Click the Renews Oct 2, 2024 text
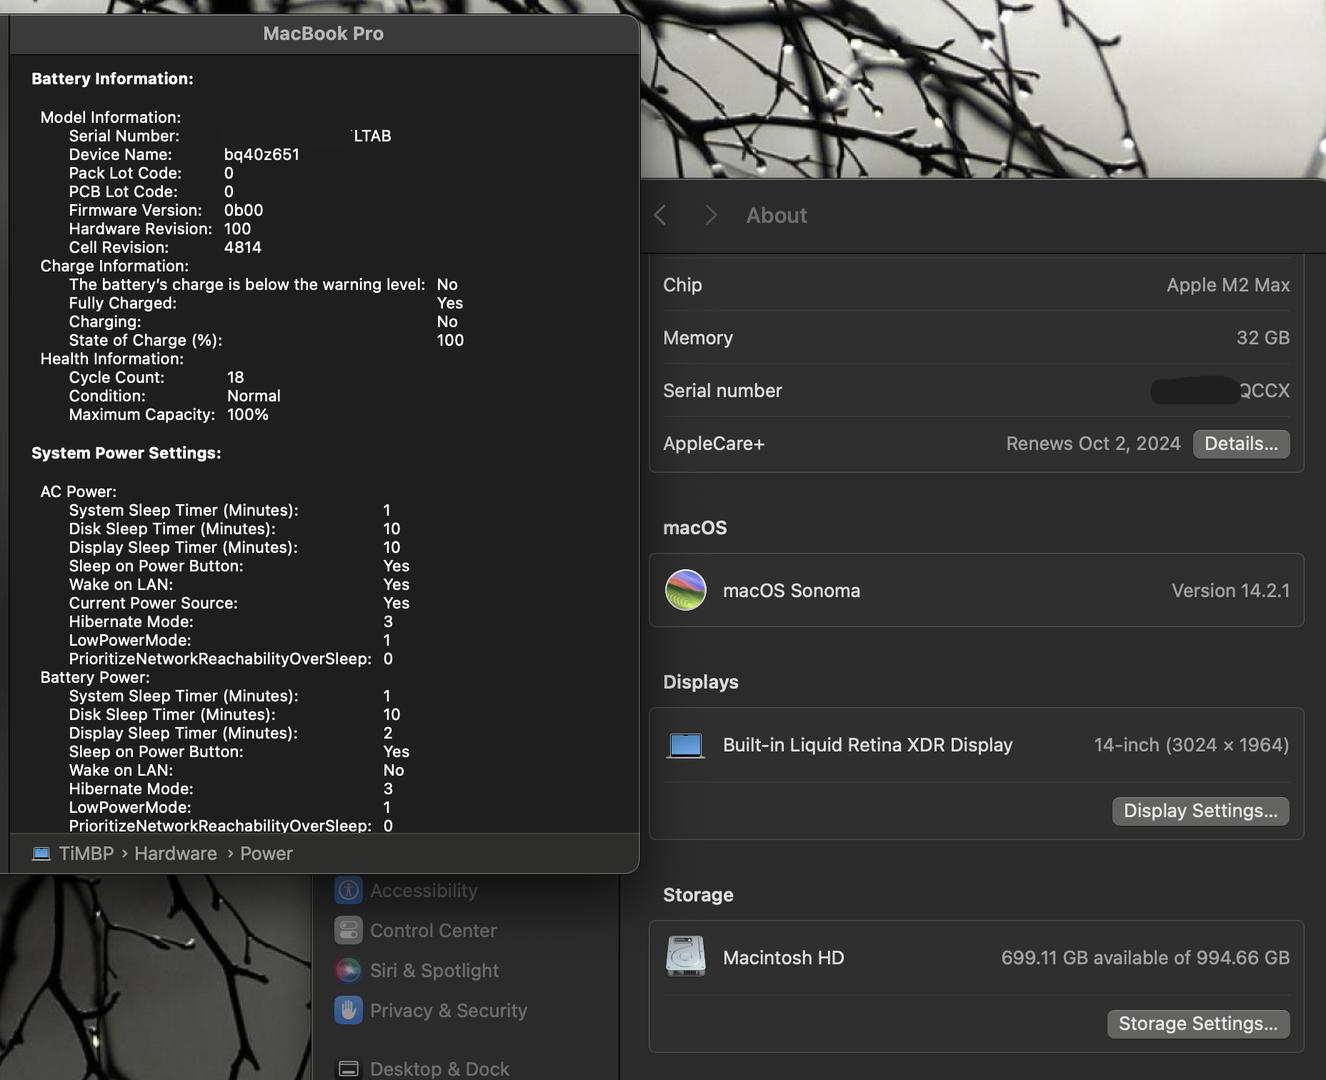 [1093, 443]
